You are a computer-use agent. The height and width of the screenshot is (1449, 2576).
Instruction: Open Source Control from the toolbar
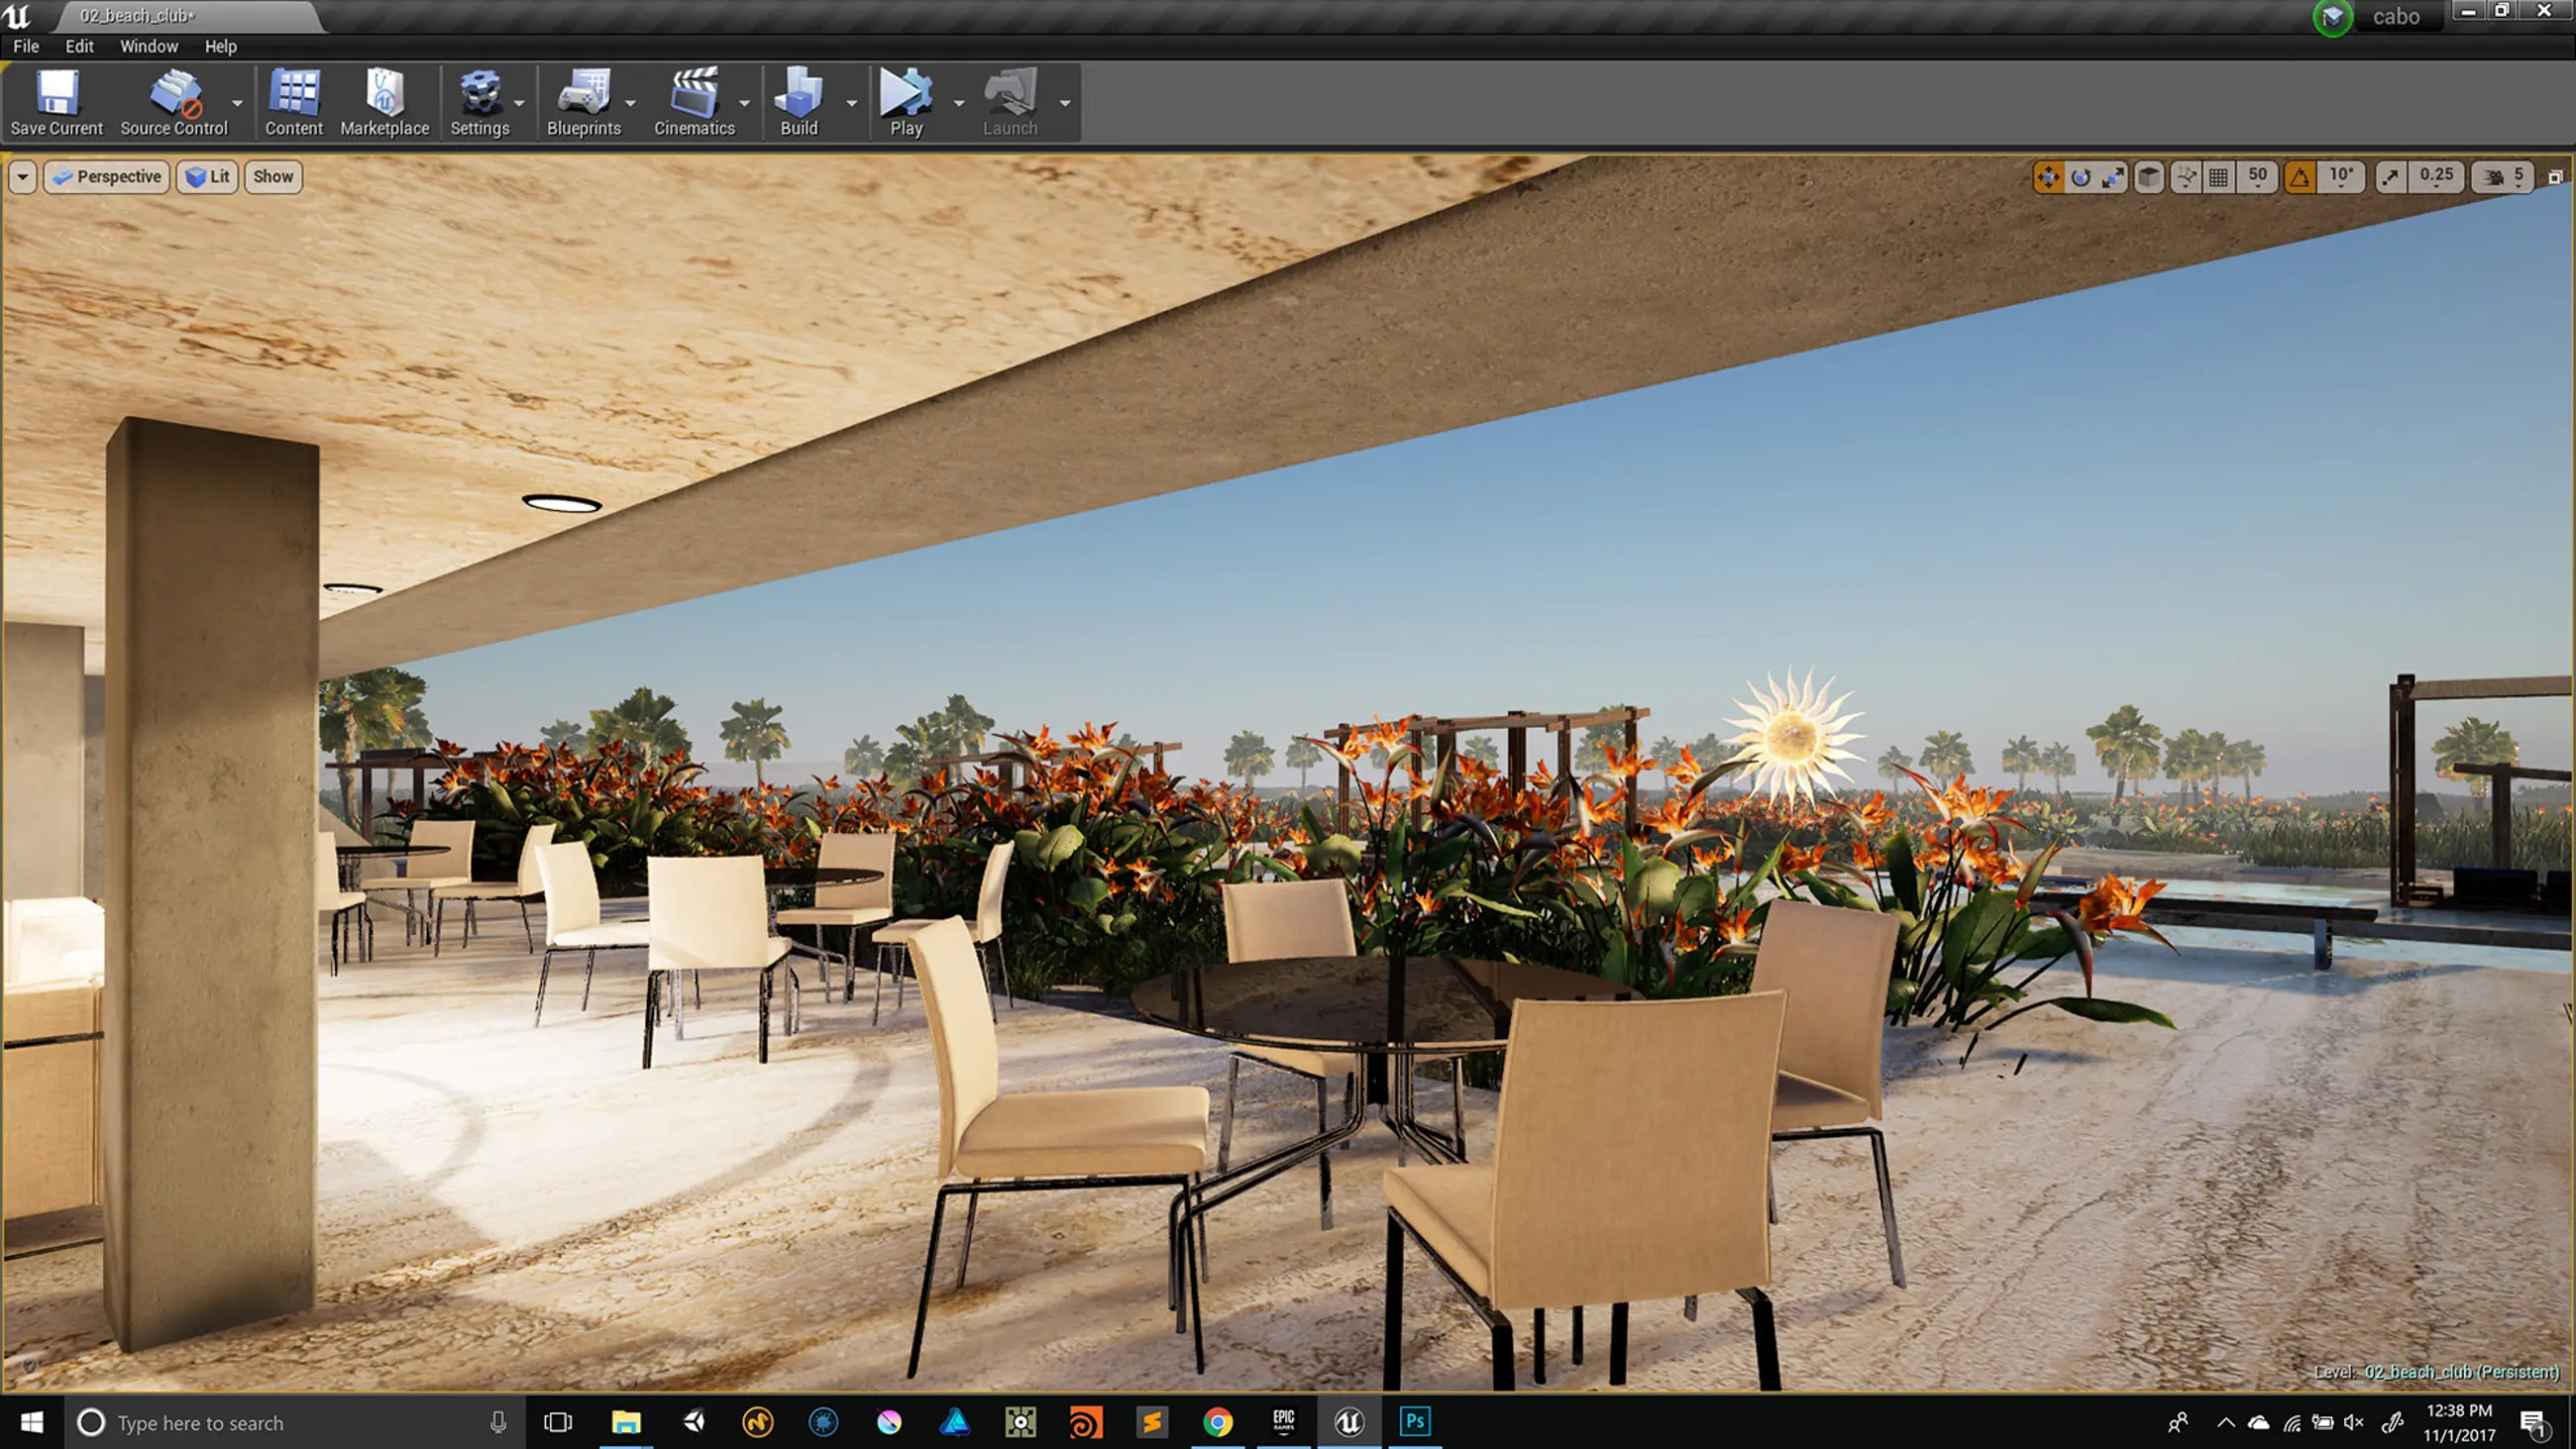(174, 102)
